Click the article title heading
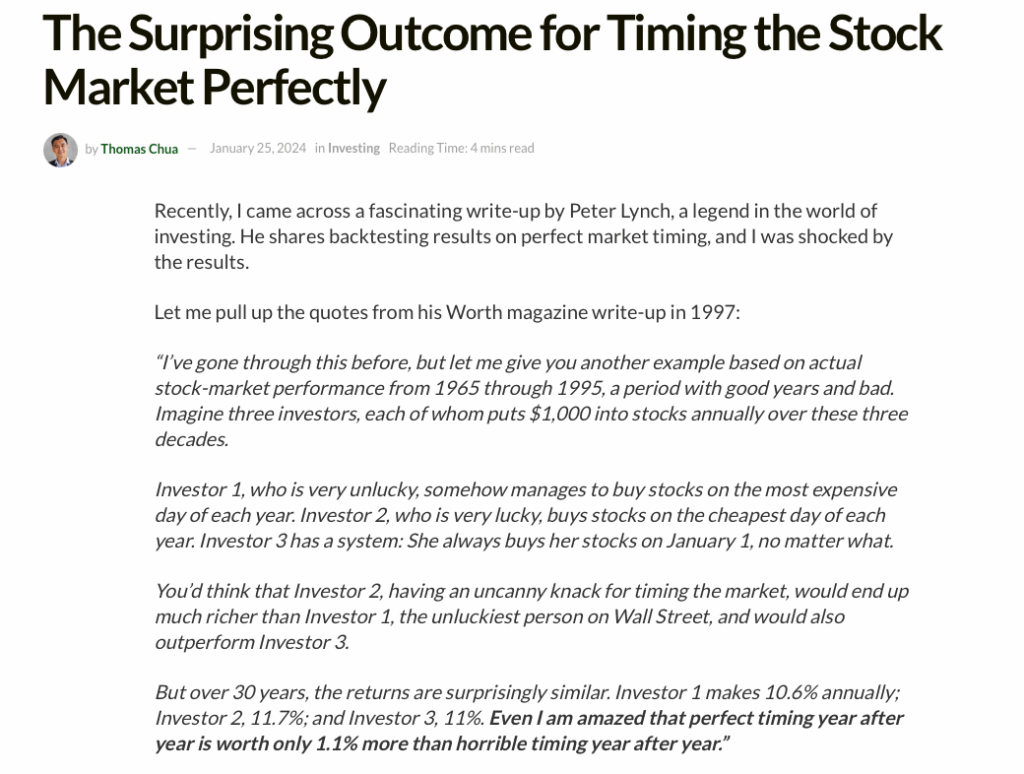1024x774 pixels. coord(492,59)
